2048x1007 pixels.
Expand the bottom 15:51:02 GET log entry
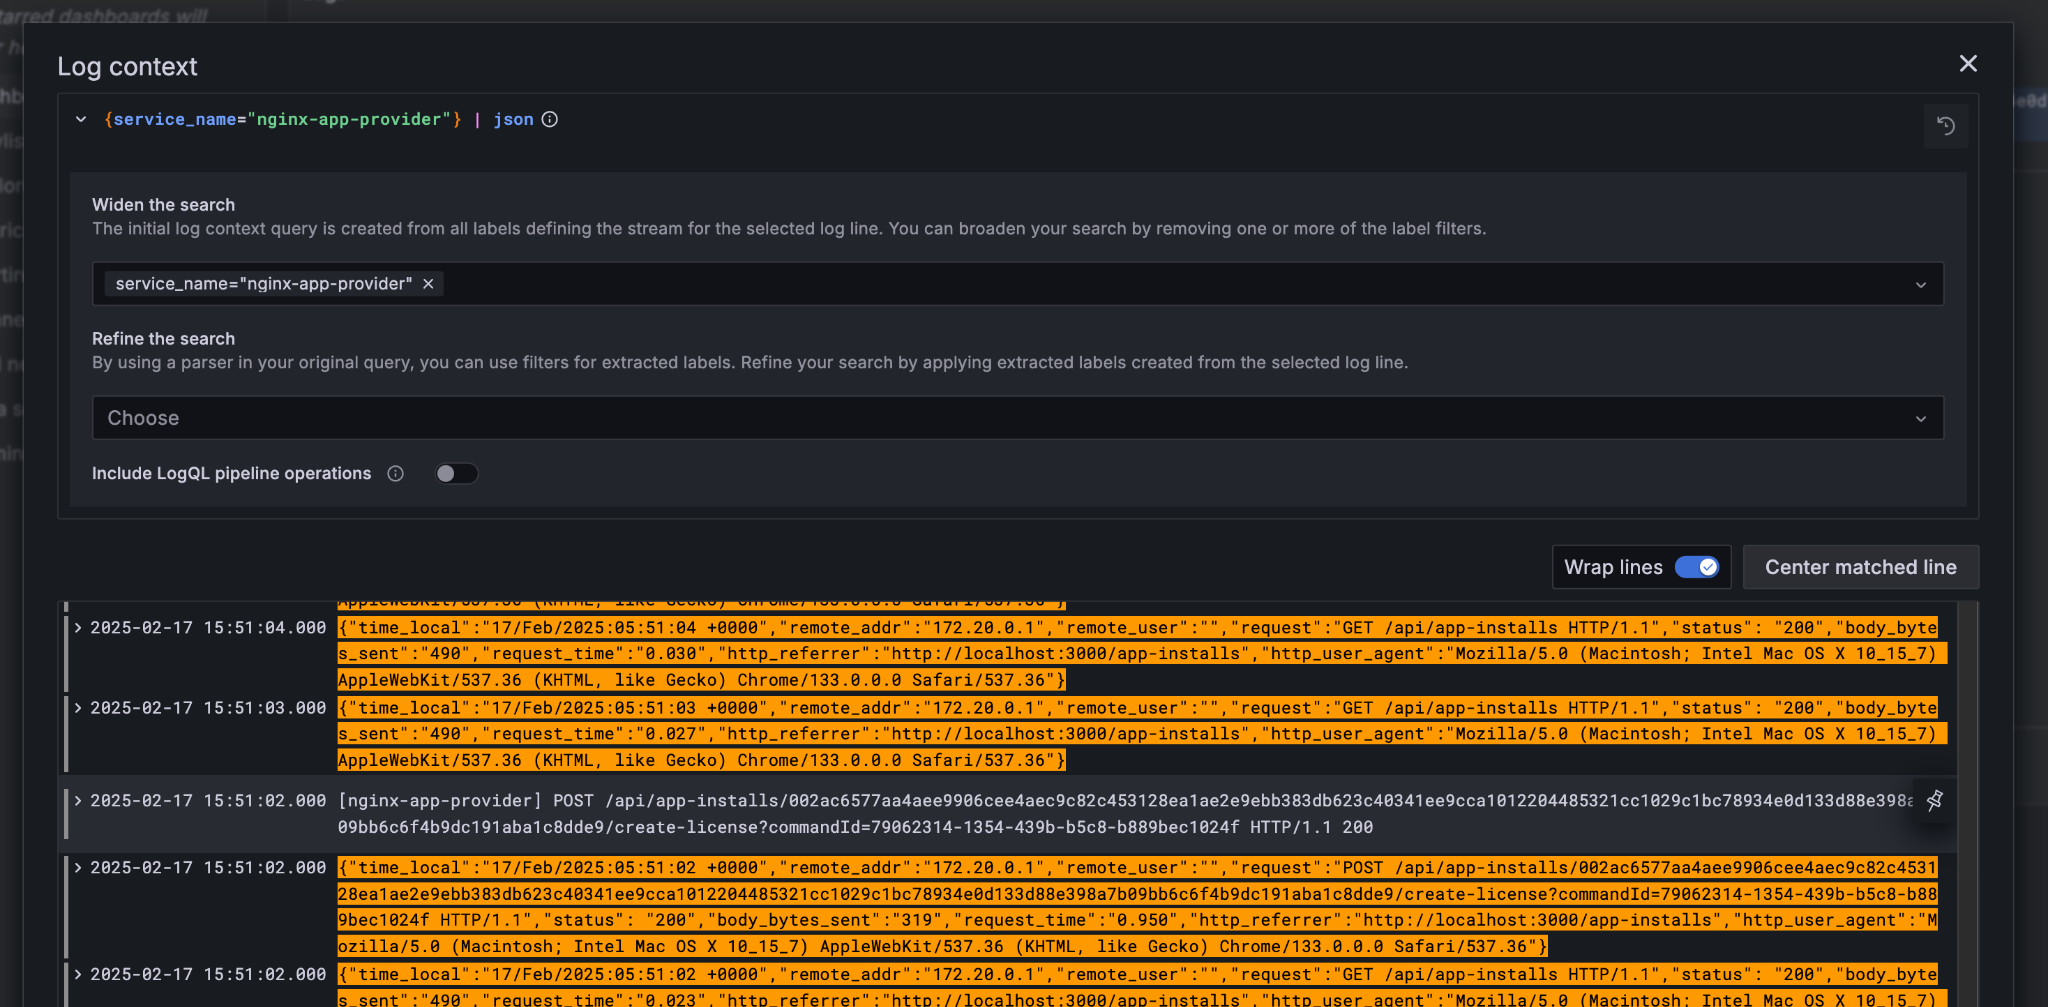click(x=77, y=973)
